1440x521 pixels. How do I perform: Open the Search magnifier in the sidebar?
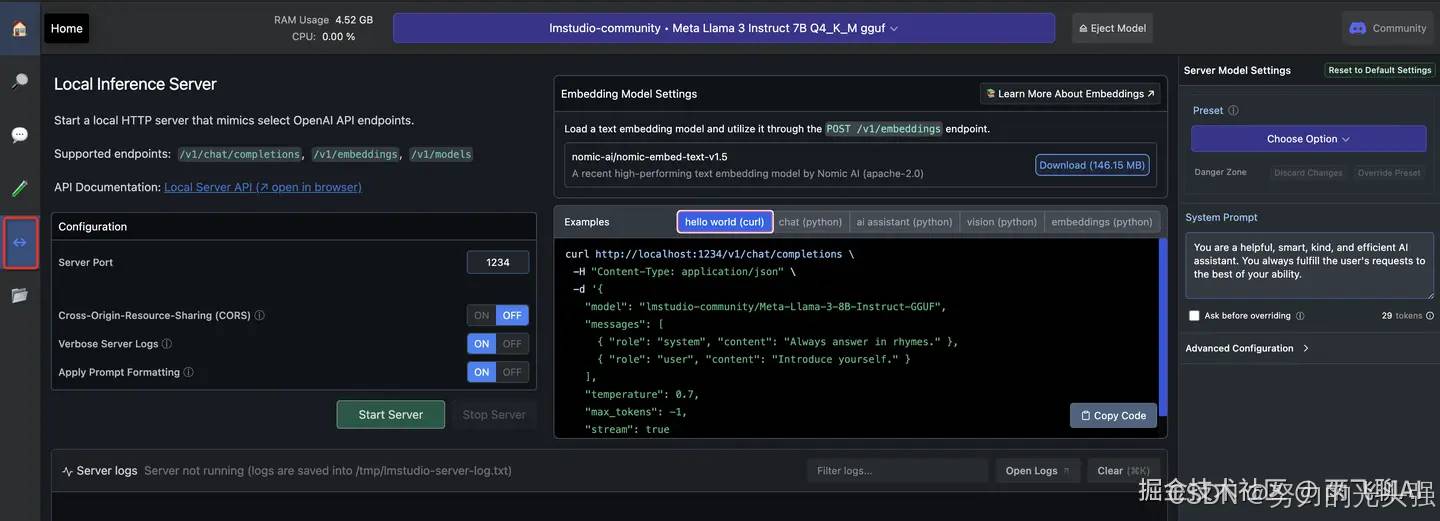pos(19,81)
